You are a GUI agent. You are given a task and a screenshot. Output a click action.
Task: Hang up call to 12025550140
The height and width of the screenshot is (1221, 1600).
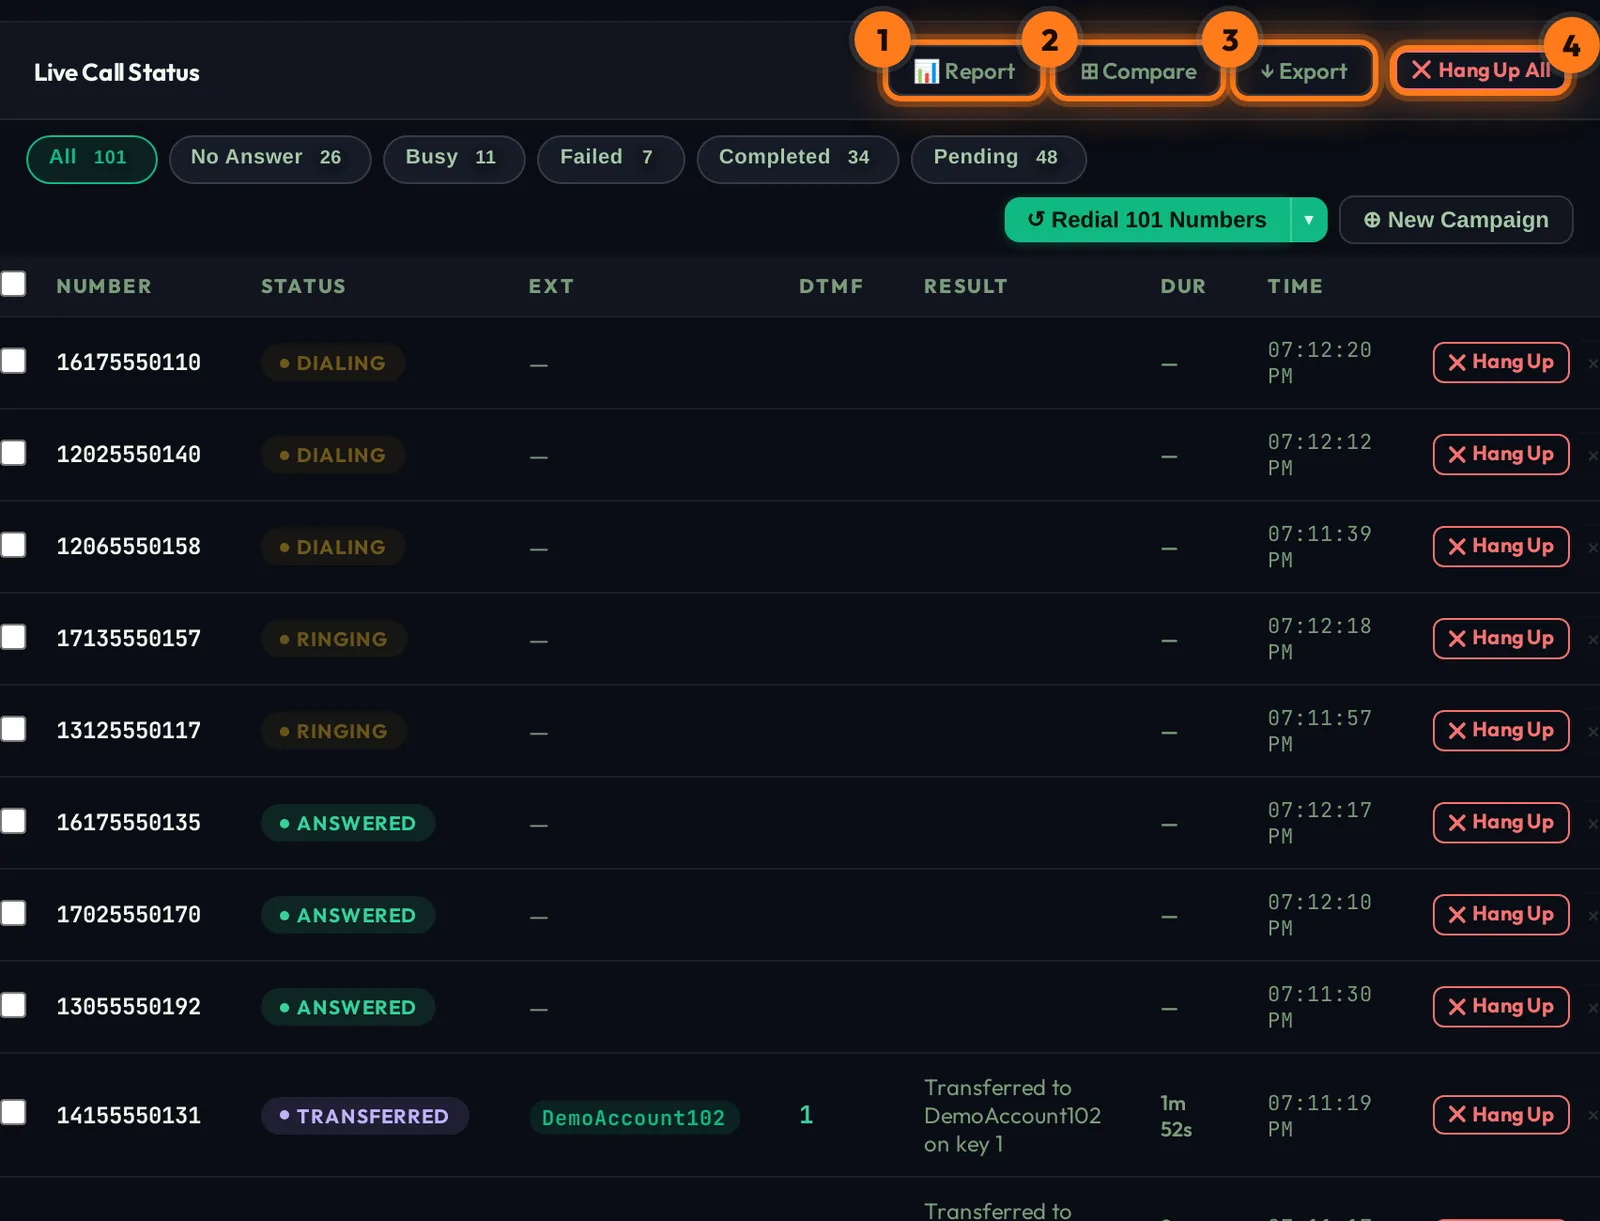[x=1500, y=454]
